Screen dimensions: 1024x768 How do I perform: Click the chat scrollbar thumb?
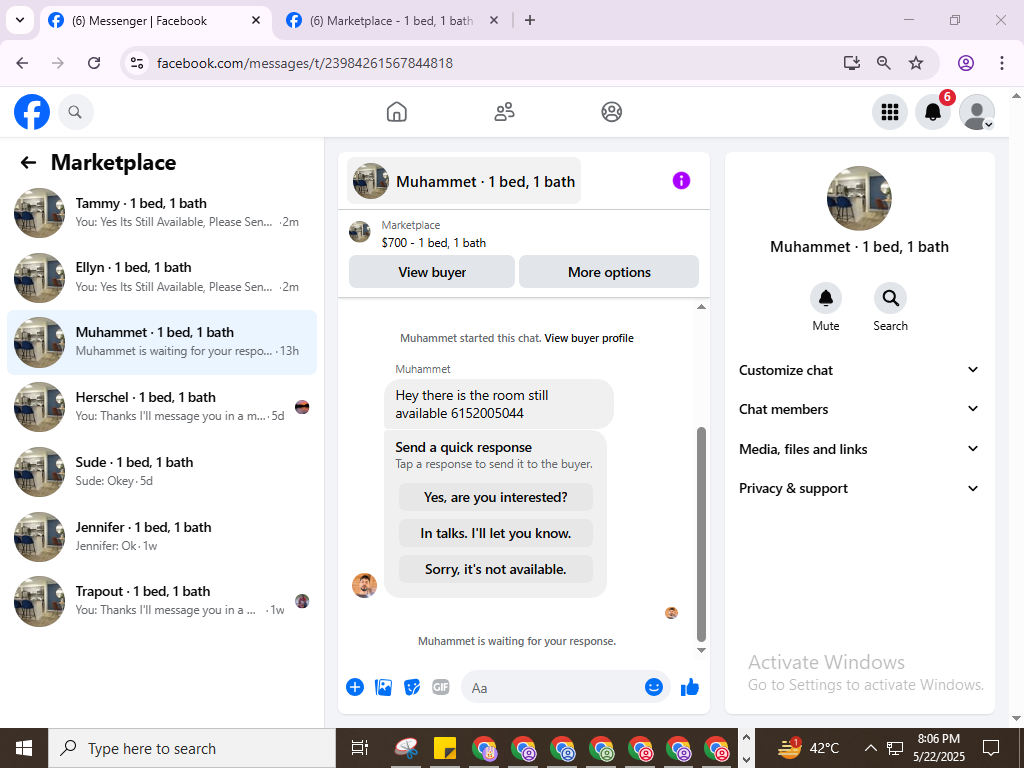pos(701,534)
